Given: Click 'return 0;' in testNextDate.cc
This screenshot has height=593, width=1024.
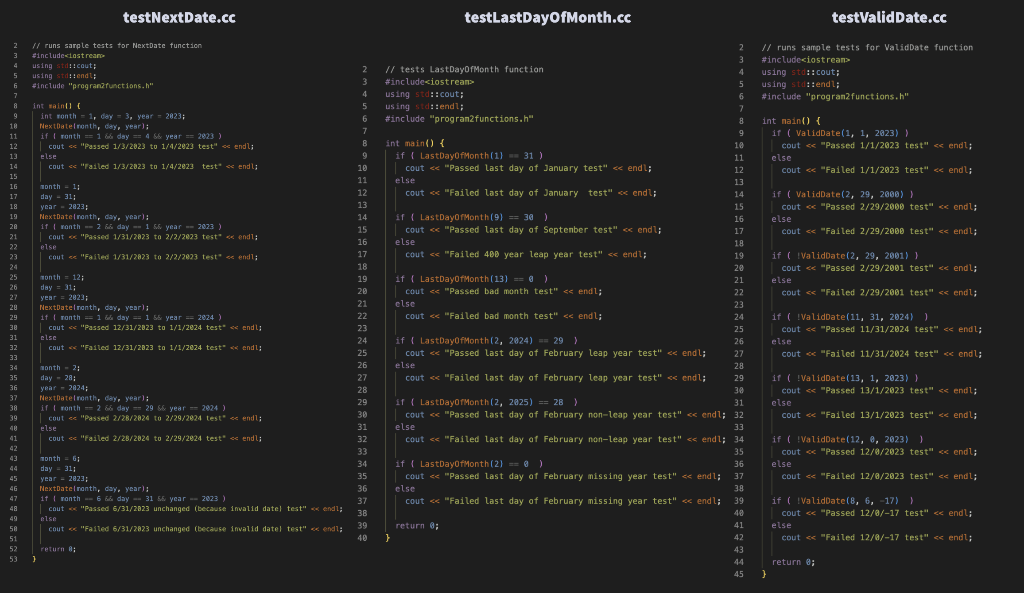Looking at the screenshot, I should point(58,549).
